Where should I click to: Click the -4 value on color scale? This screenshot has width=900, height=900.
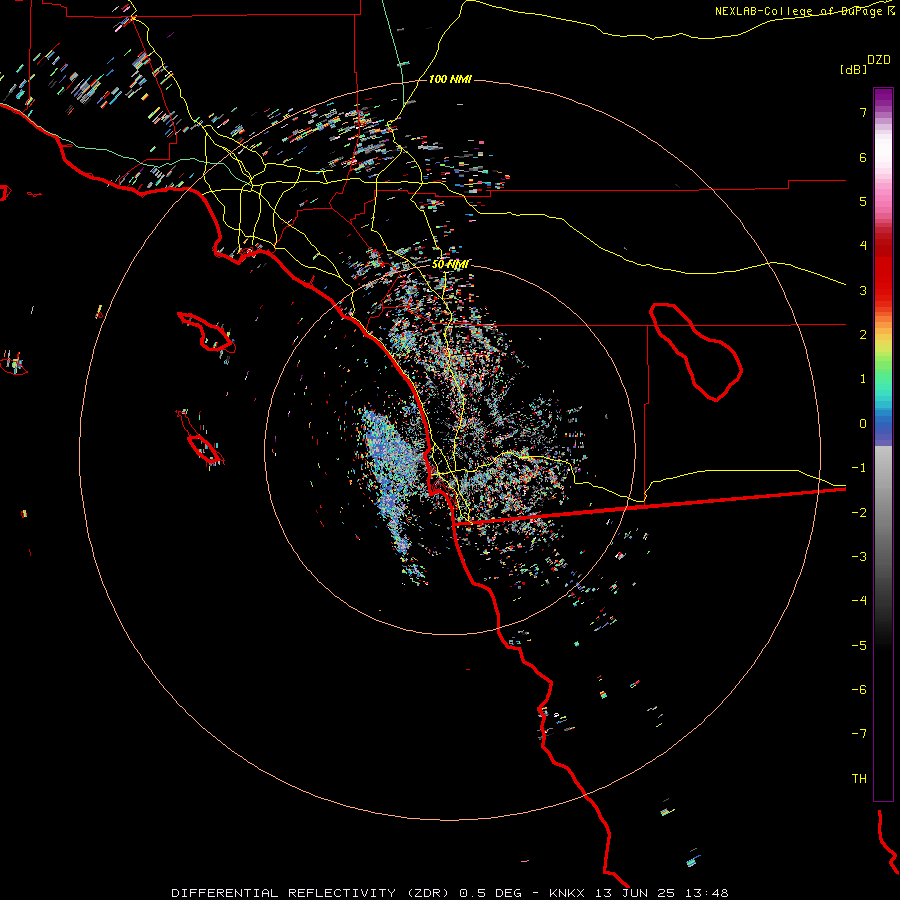tap(859, 601)
